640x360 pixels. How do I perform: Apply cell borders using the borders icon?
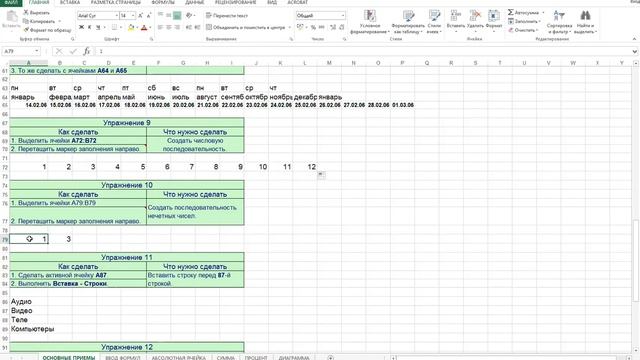114,27
